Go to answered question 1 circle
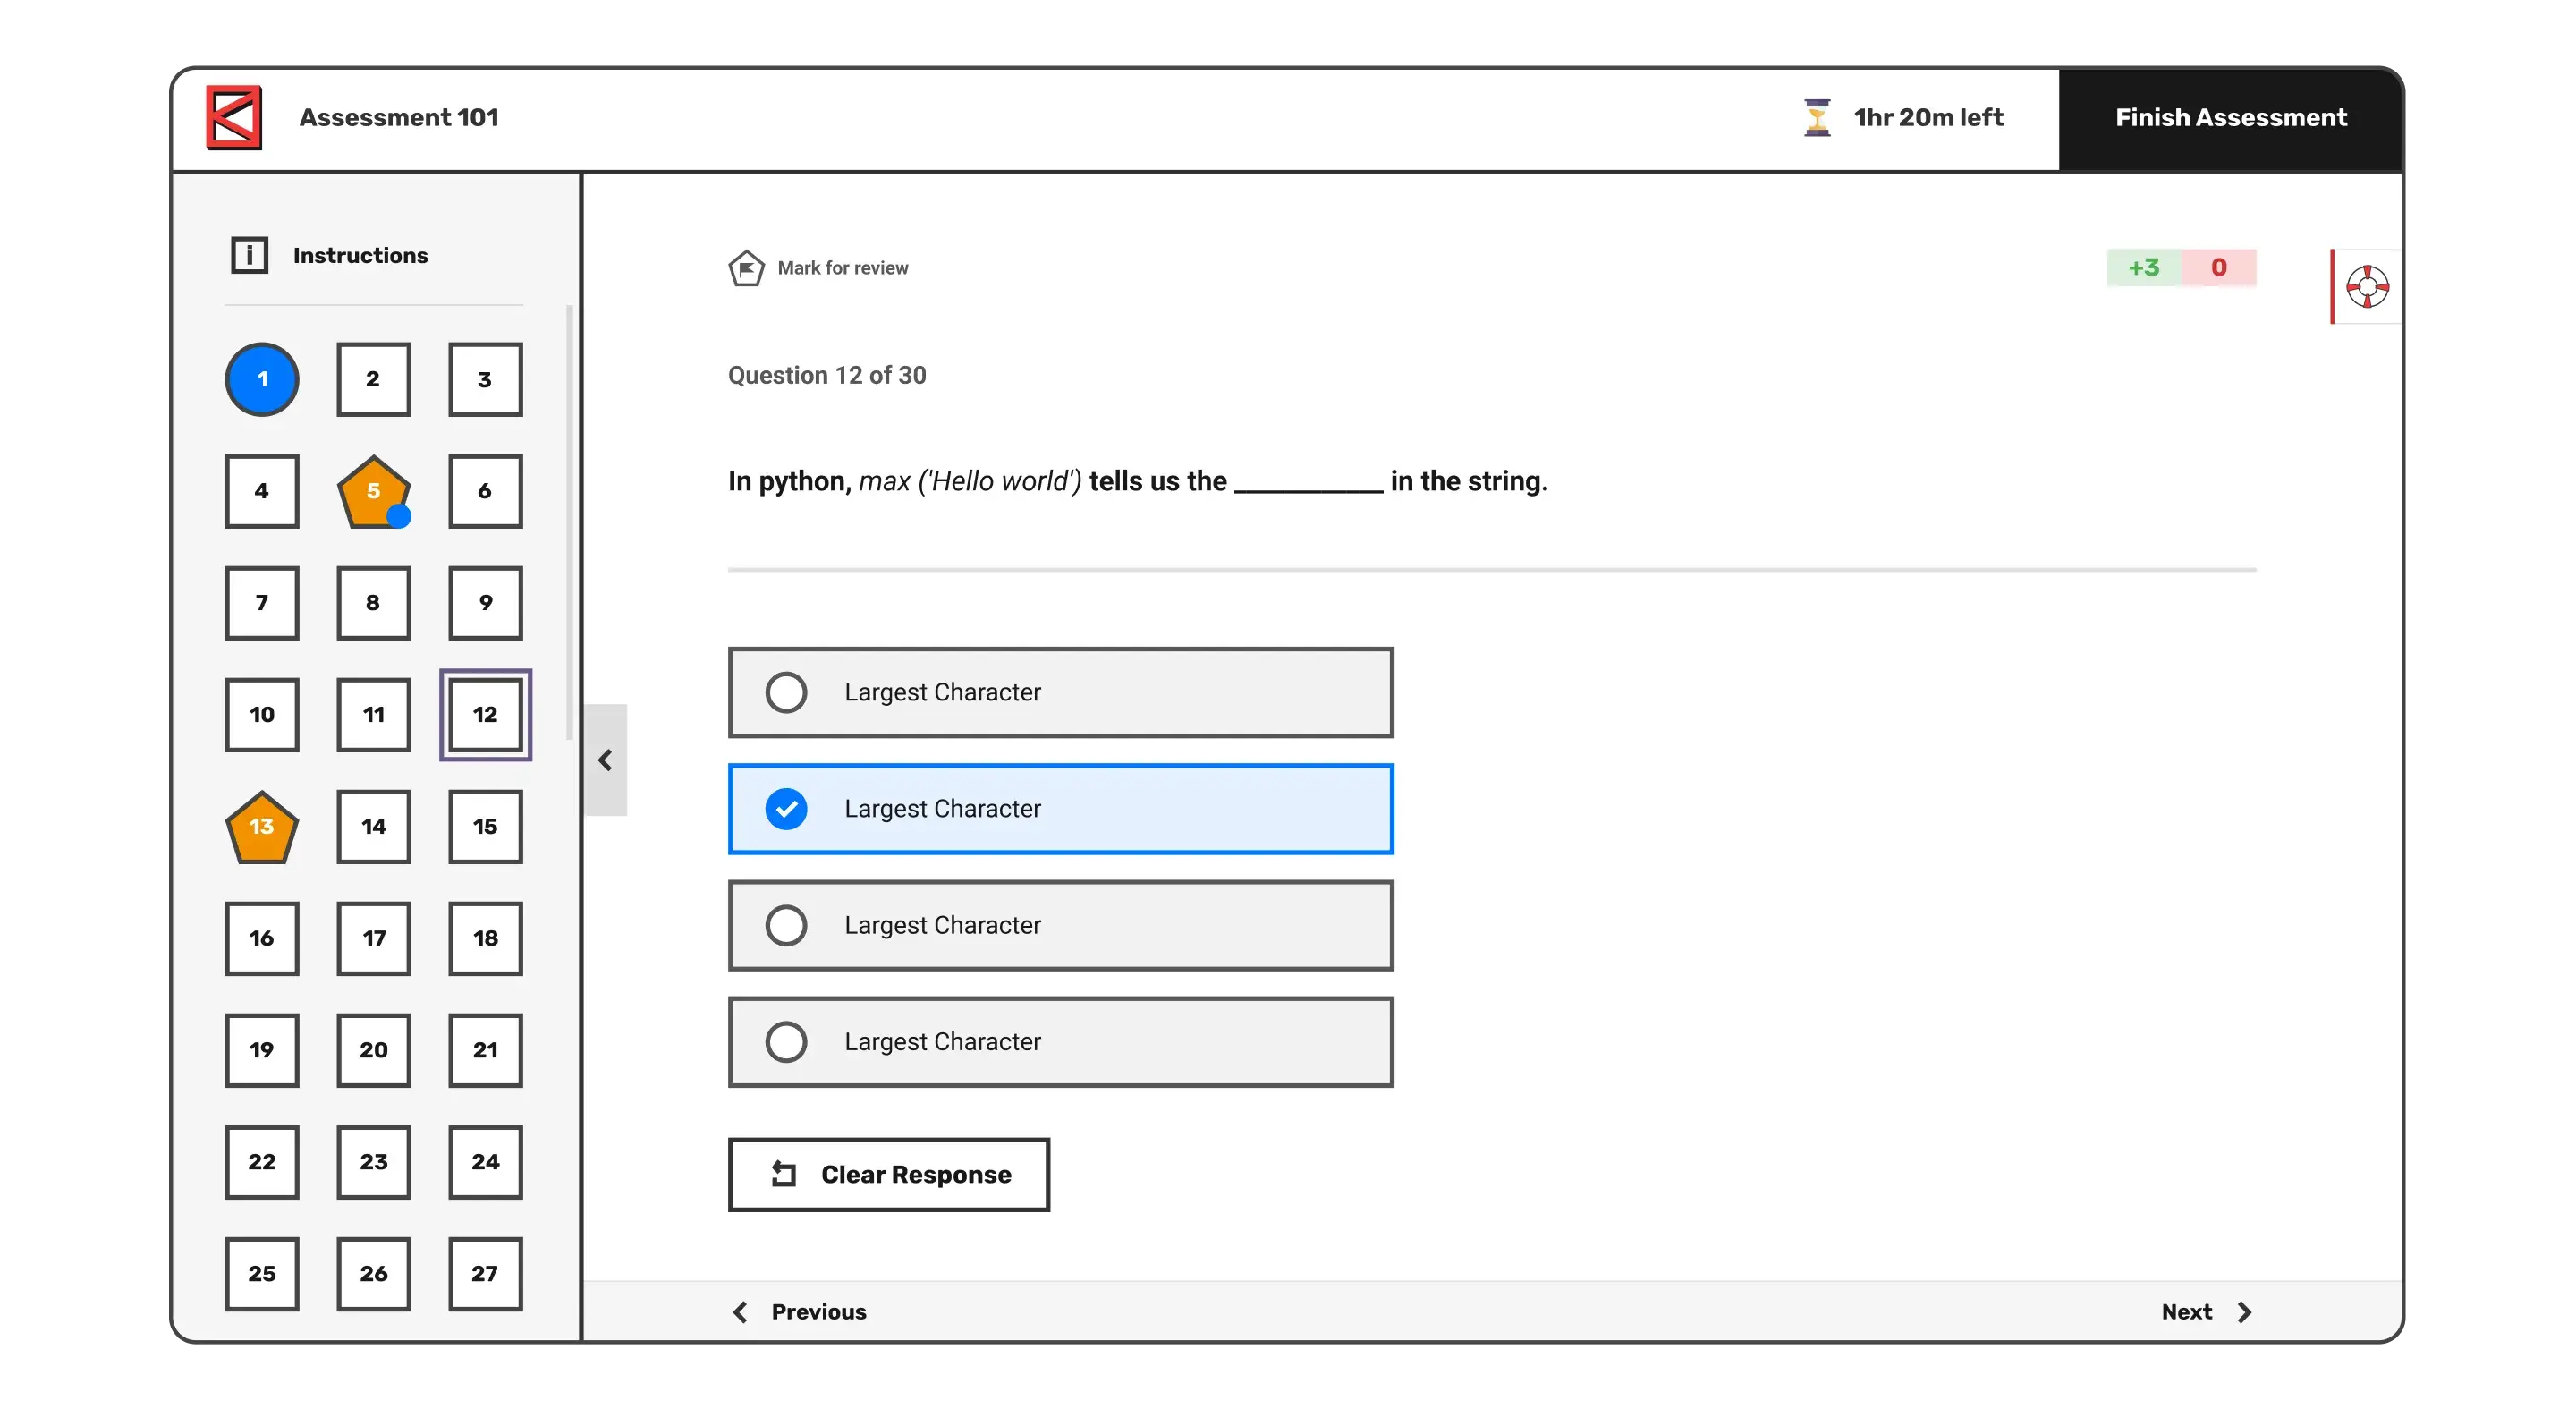Viewport: 2576px width, 1409px height. click(262, 380)
